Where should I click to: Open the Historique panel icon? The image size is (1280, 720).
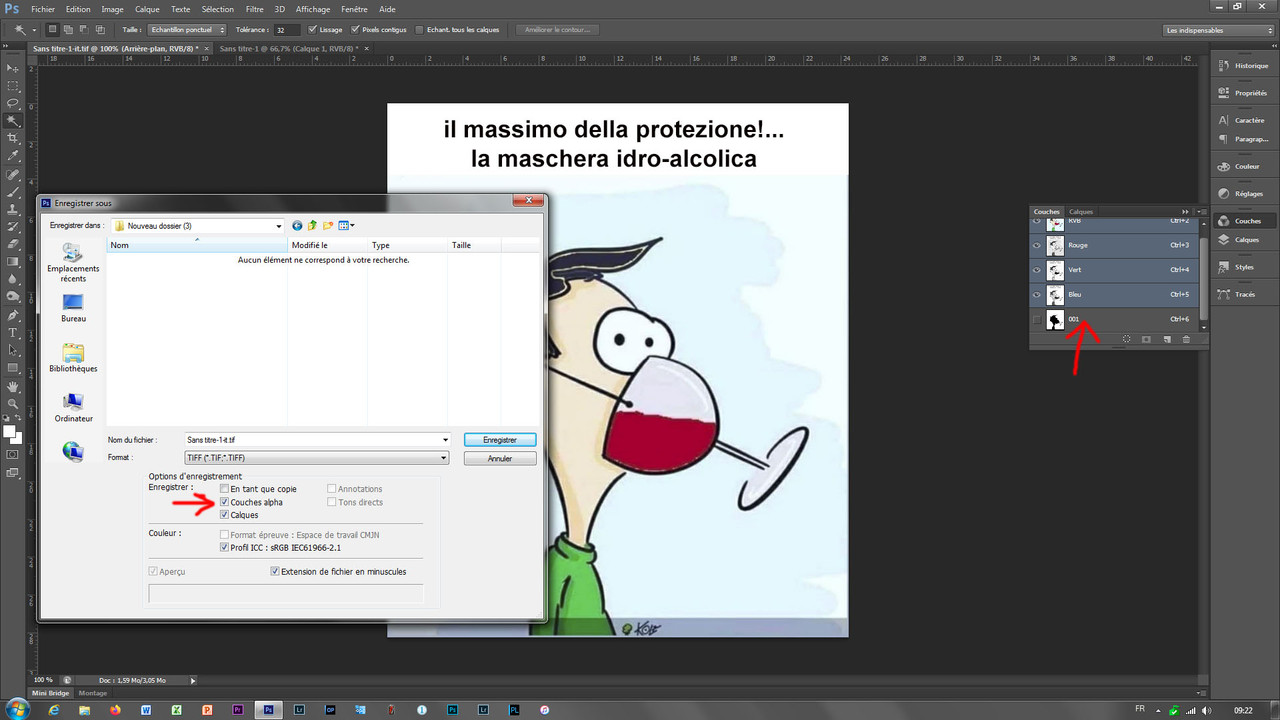(x=1243, y=65)
